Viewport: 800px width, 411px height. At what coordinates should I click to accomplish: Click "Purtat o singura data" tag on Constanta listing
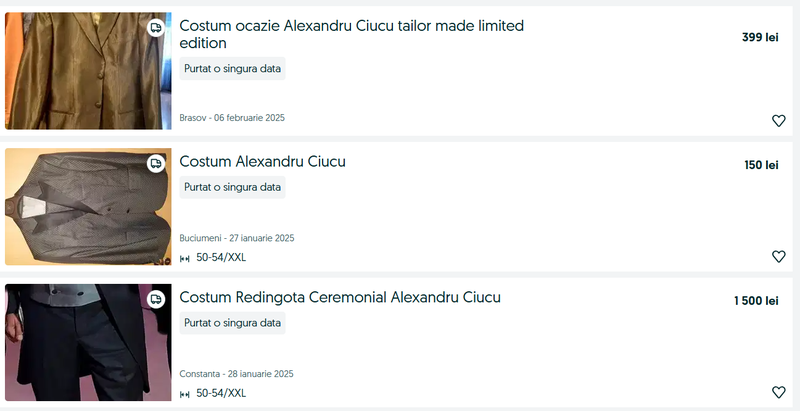pyautogui.click(x=233, y=323)
